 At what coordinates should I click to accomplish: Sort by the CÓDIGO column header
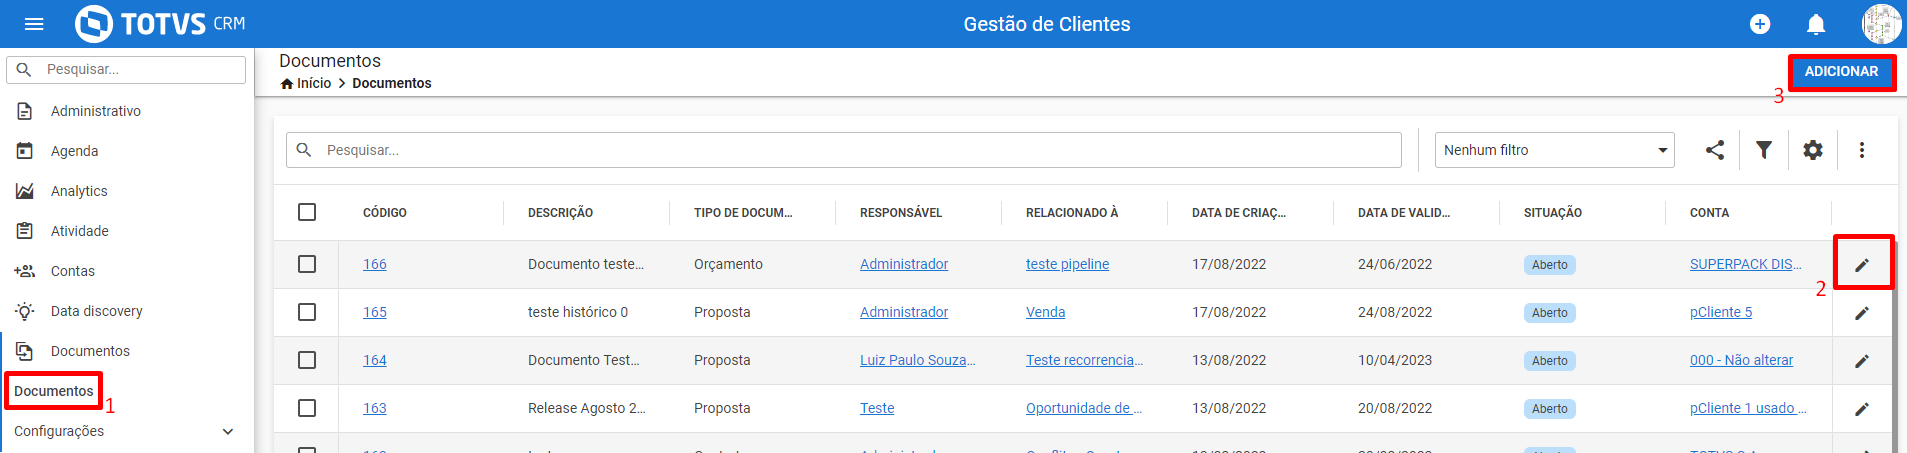[385, 213]
